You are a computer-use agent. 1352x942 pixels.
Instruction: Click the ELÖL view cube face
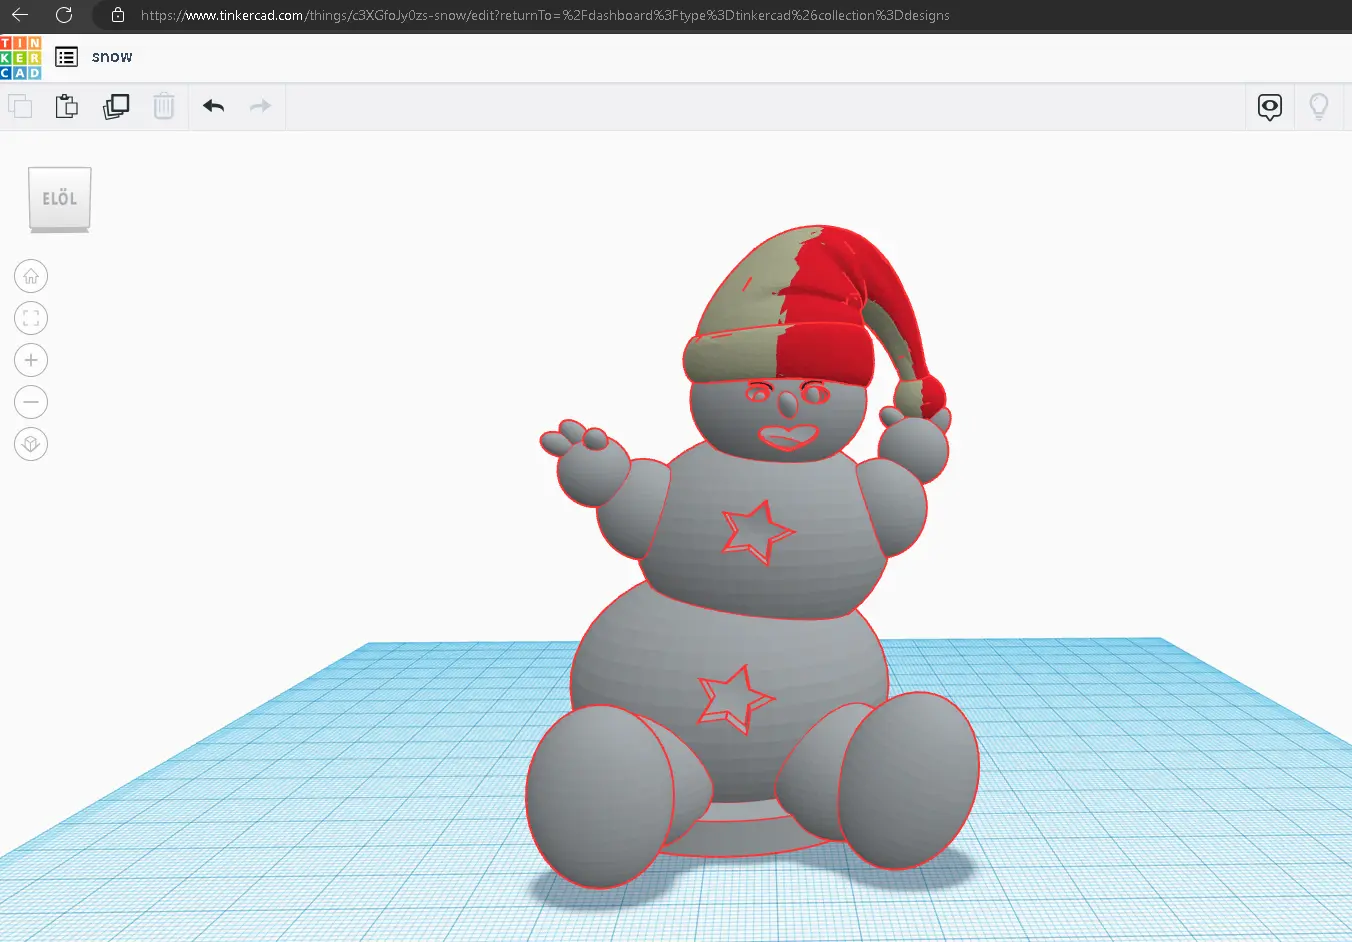coord(60,198)
